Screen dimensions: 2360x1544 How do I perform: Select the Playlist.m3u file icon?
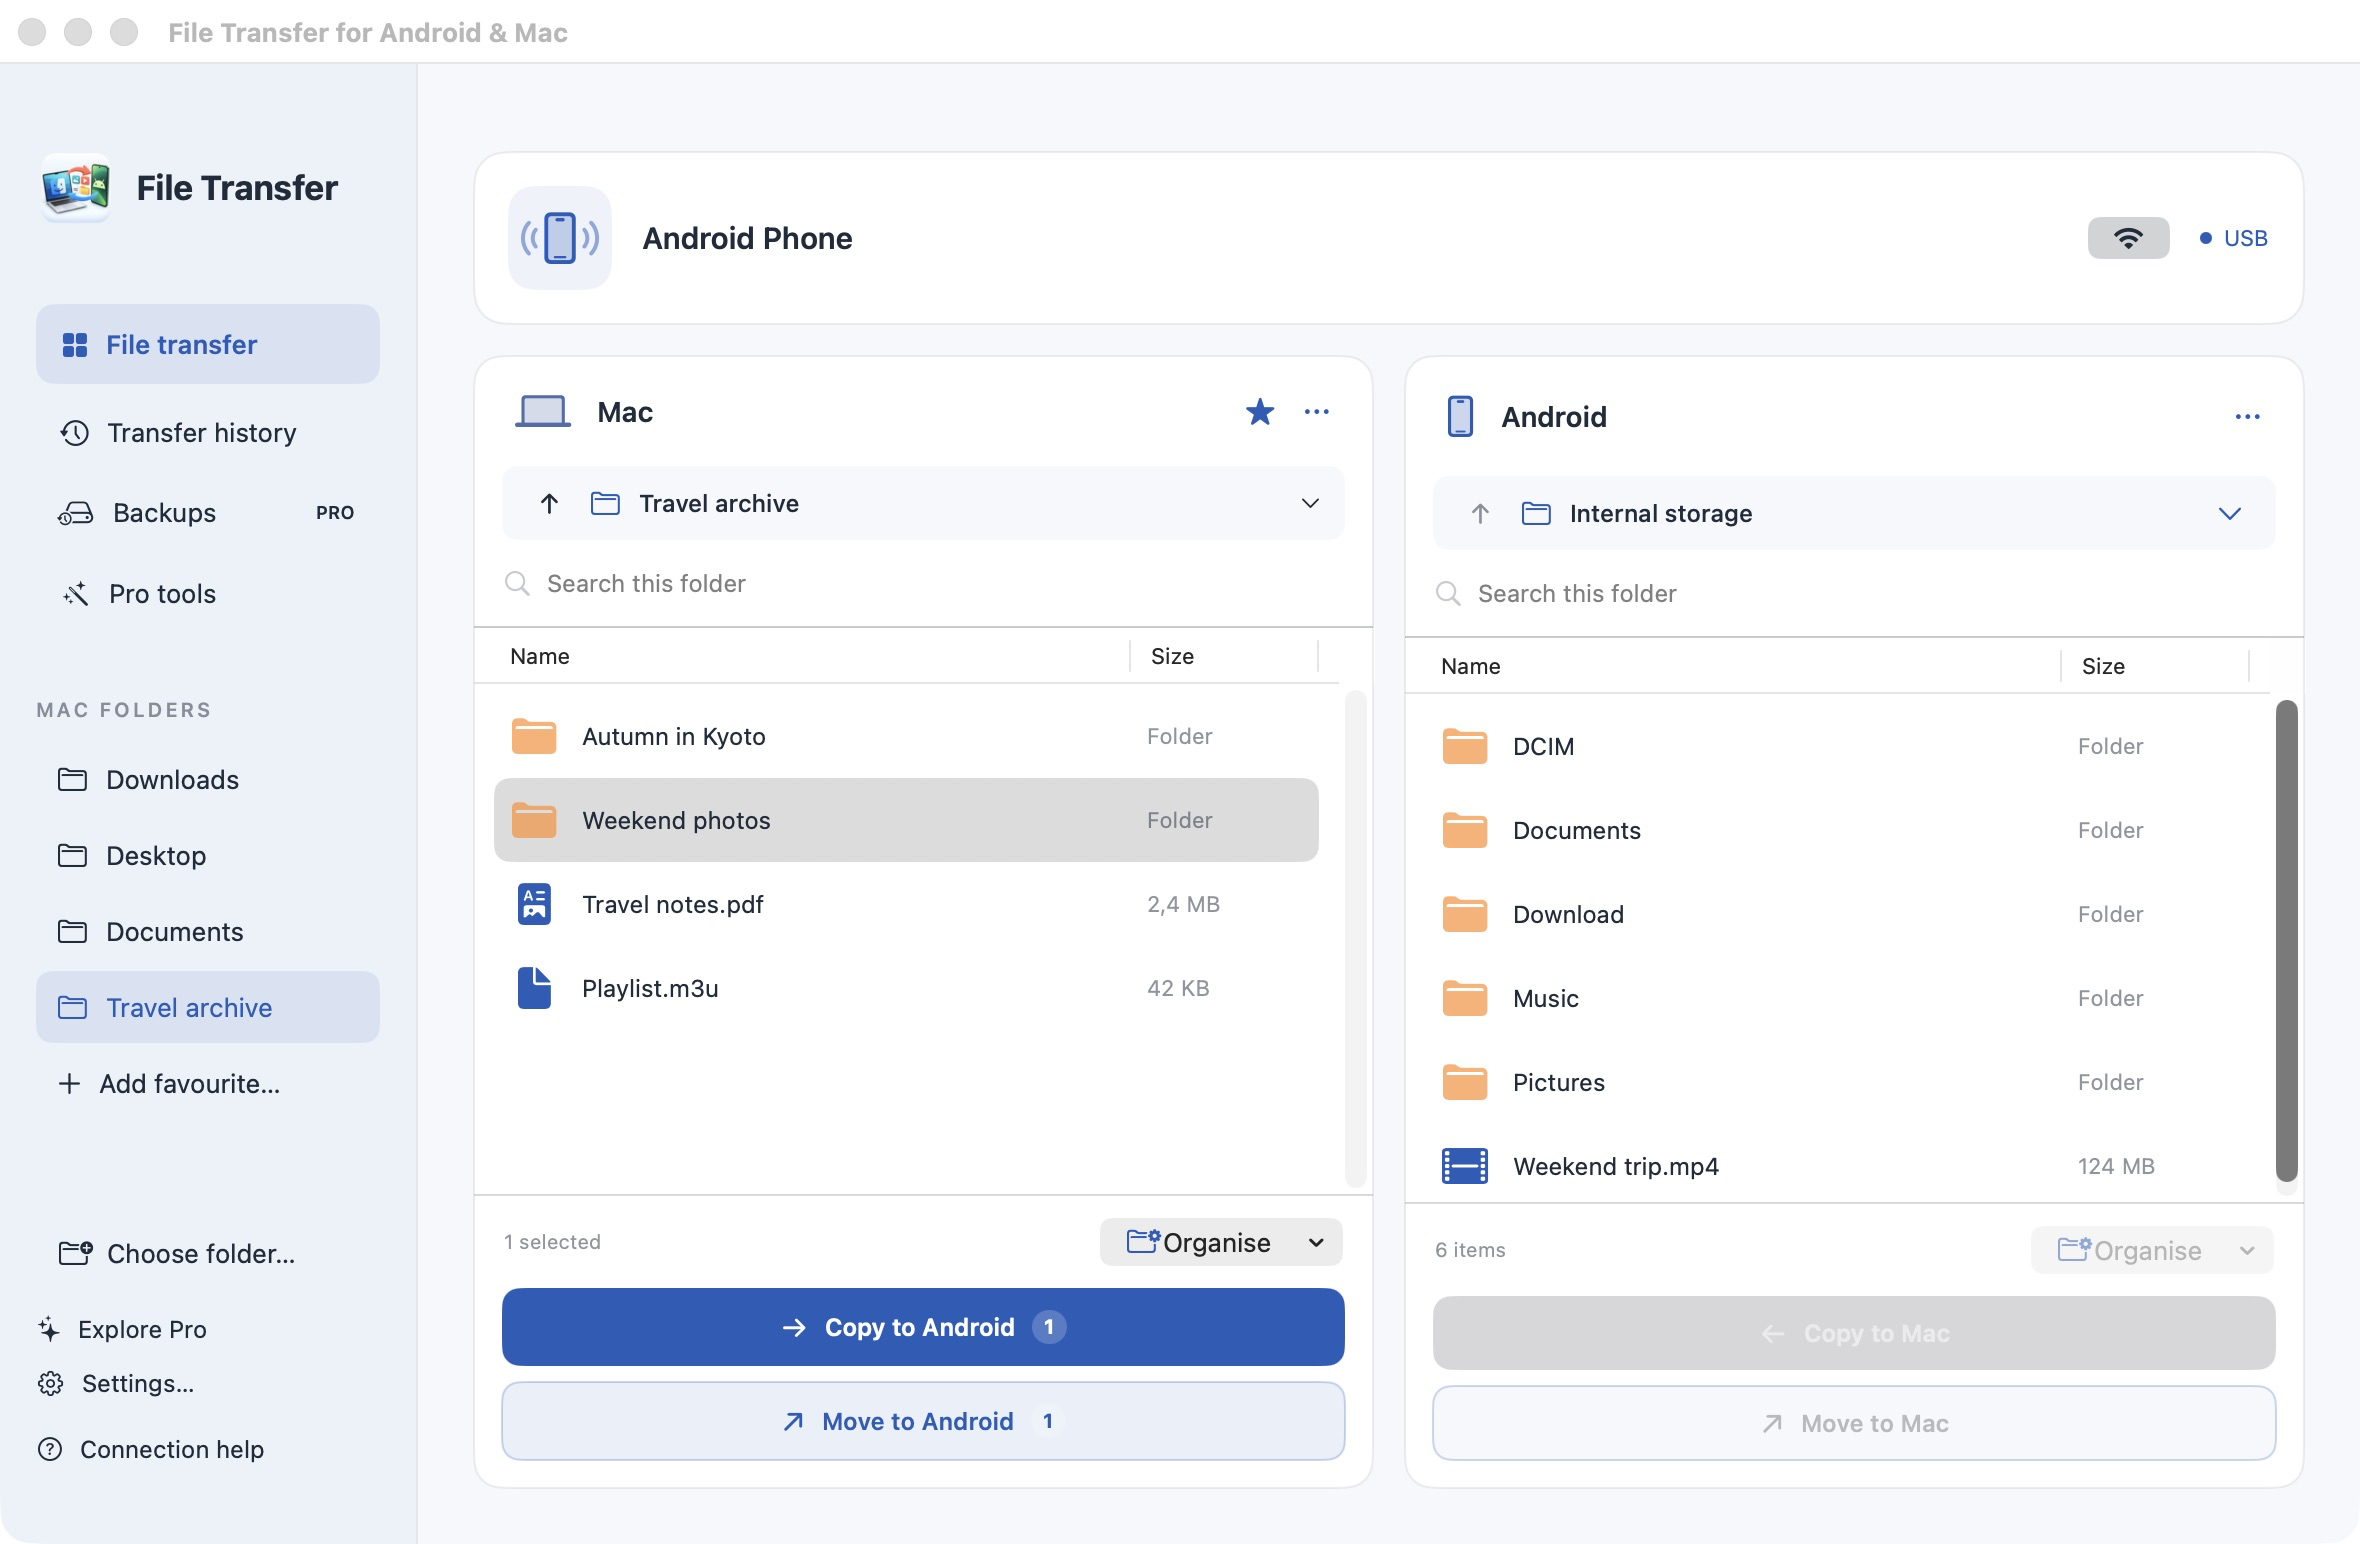point(534,988)
